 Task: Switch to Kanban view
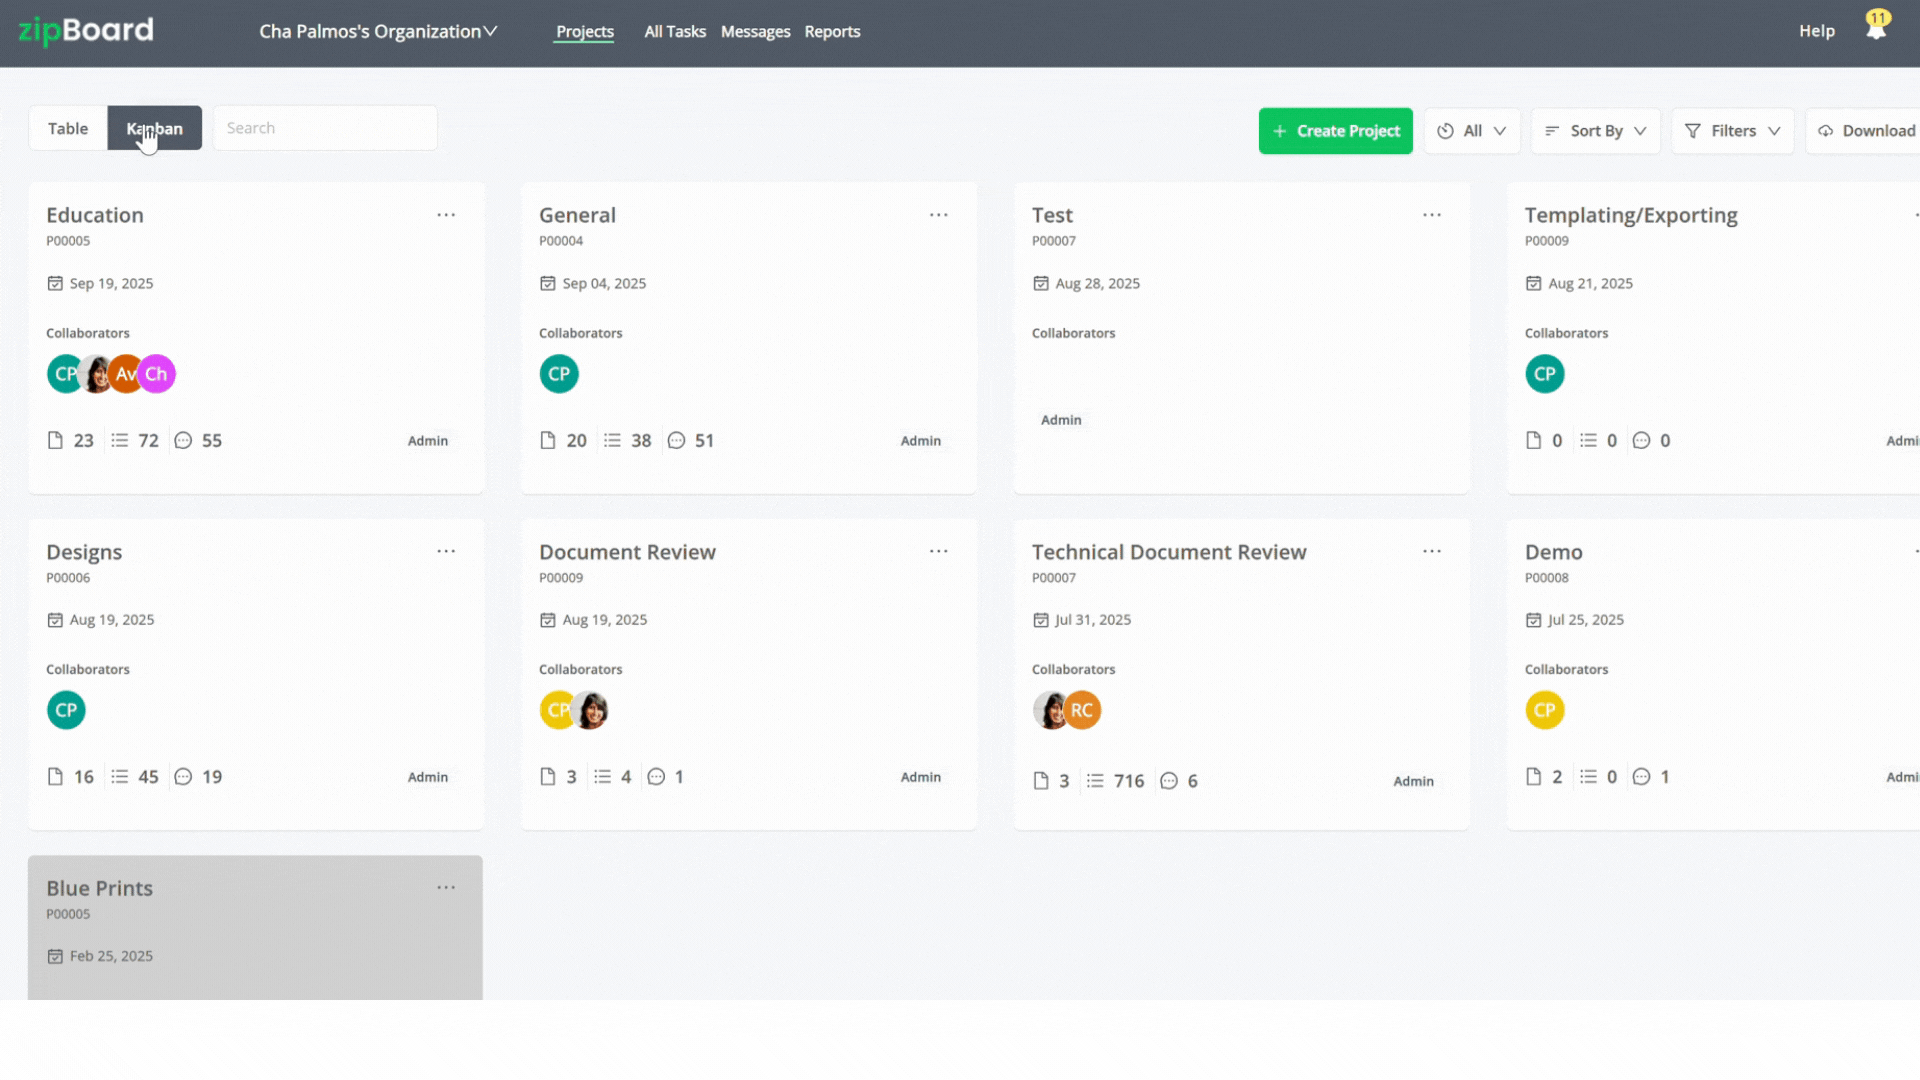[x=155, y=128]
